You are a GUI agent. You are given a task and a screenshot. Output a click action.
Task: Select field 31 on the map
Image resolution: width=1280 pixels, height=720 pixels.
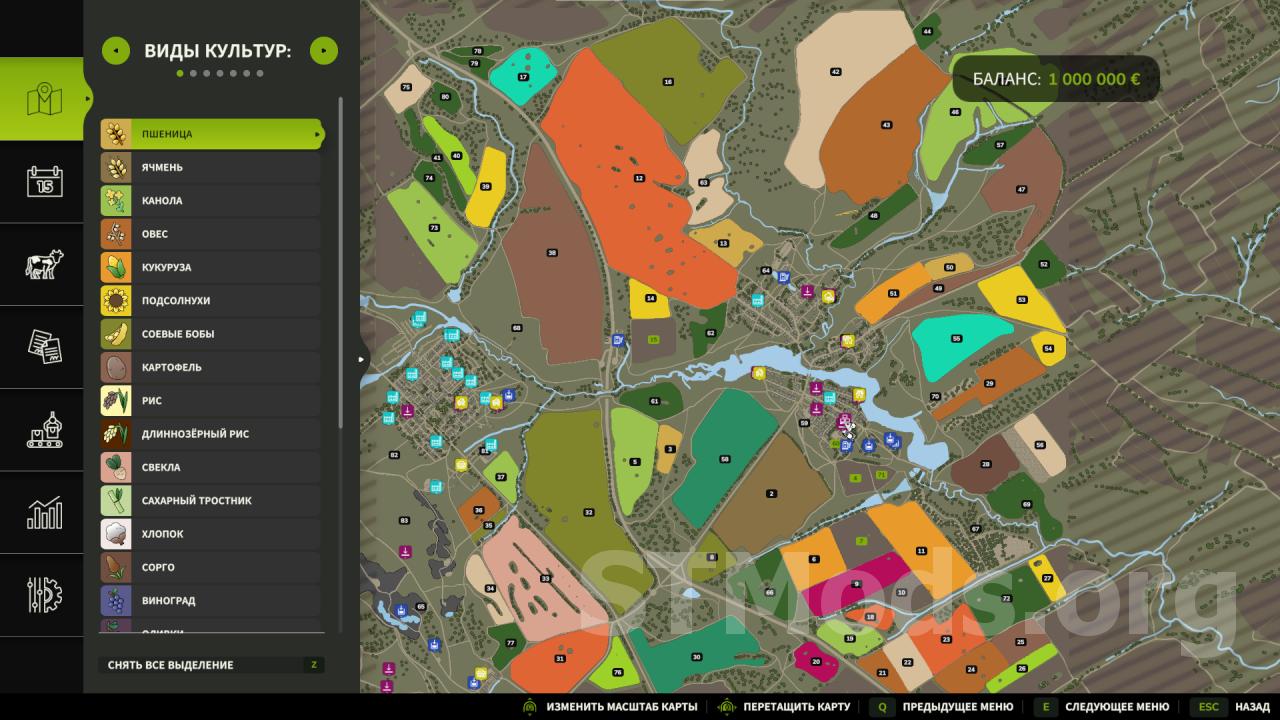click(x=560, y=659)
